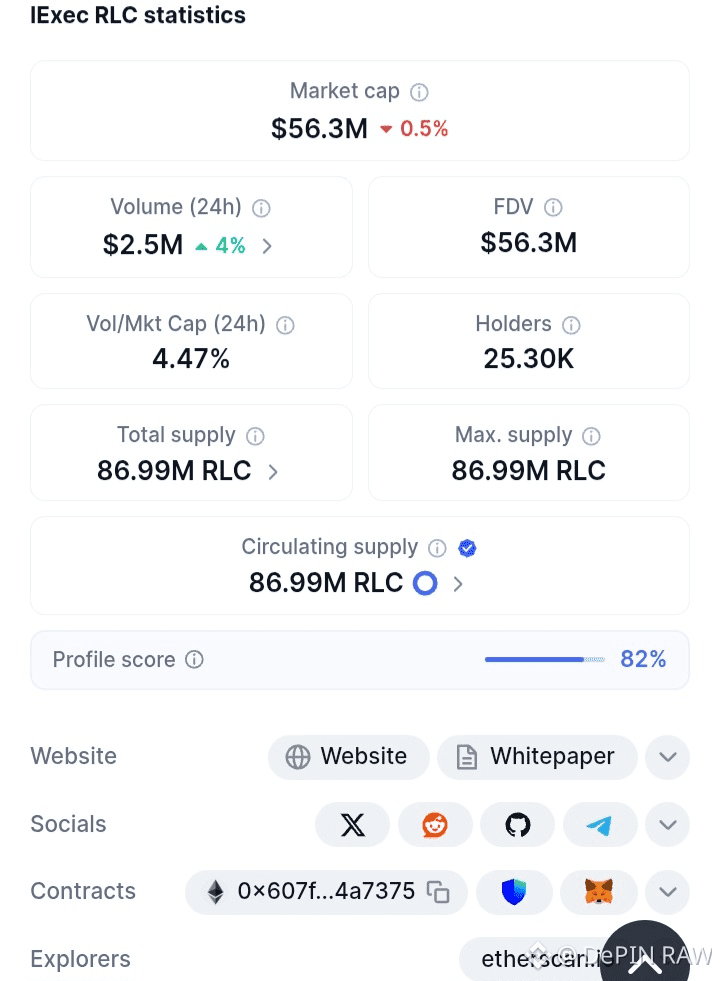Open the X (Twitter) social link

tap(353, 825)
